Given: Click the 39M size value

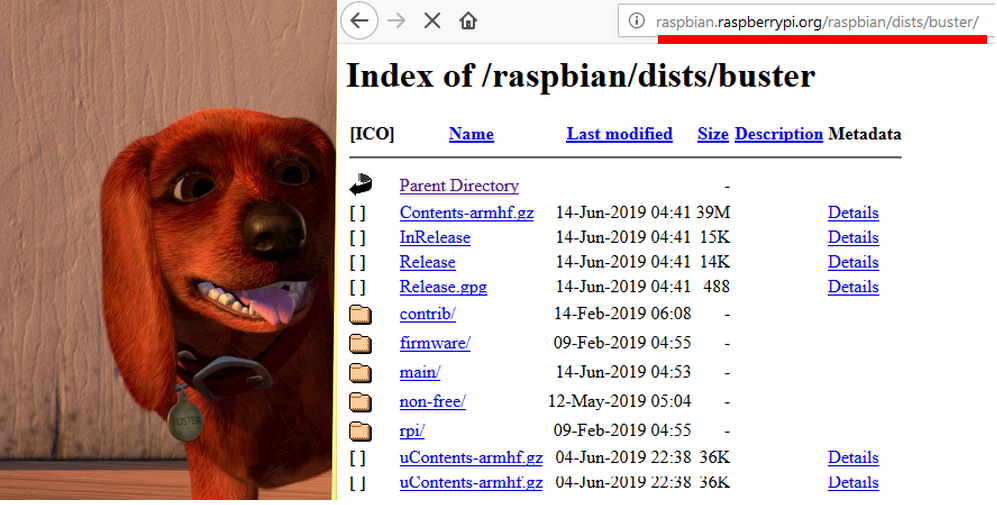Looking at the screenshot, I should (x=713, y=212).
